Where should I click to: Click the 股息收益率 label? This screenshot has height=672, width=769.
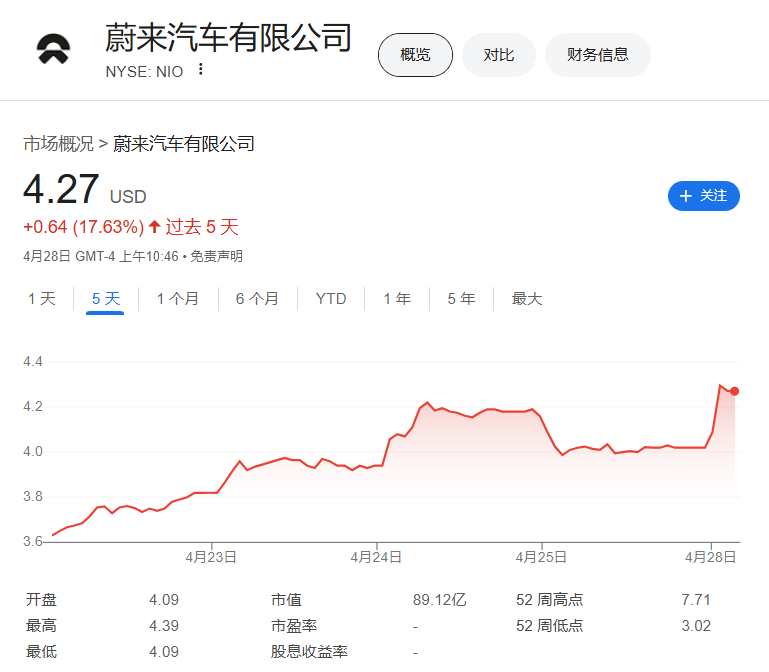[x=309, y=651]
